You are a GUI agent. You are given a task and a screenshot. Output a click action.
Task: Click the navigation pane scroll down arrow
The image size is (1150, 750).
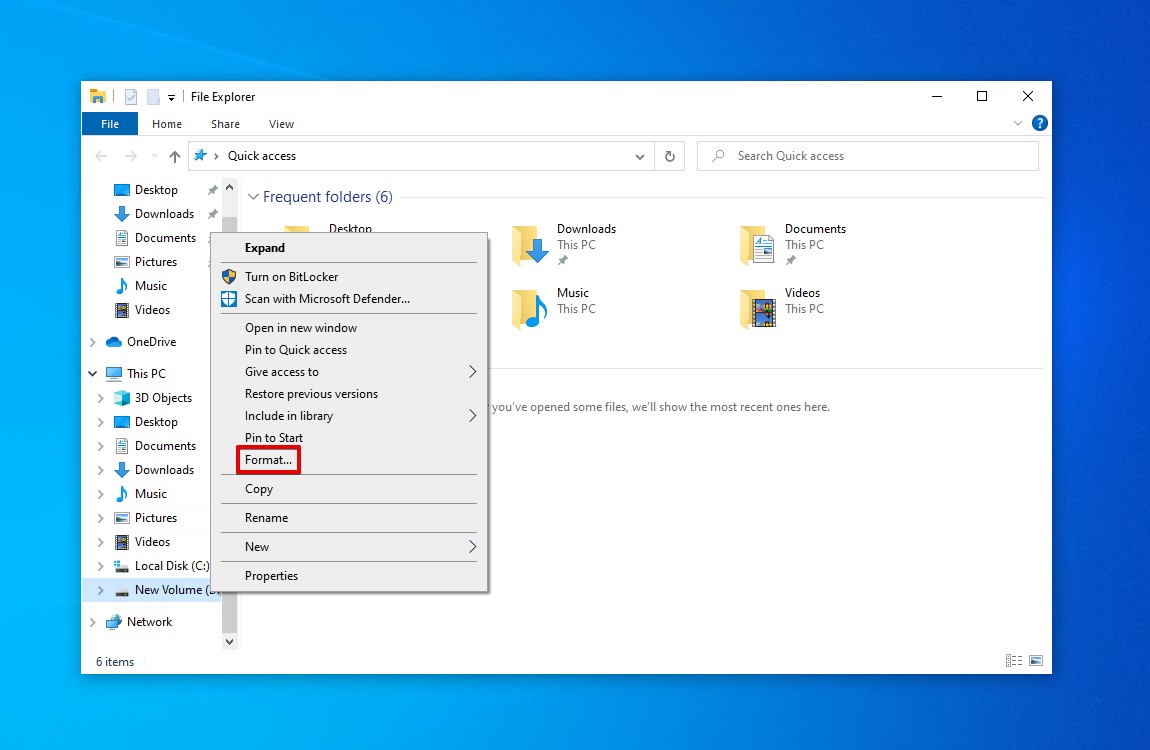point(230,641)
